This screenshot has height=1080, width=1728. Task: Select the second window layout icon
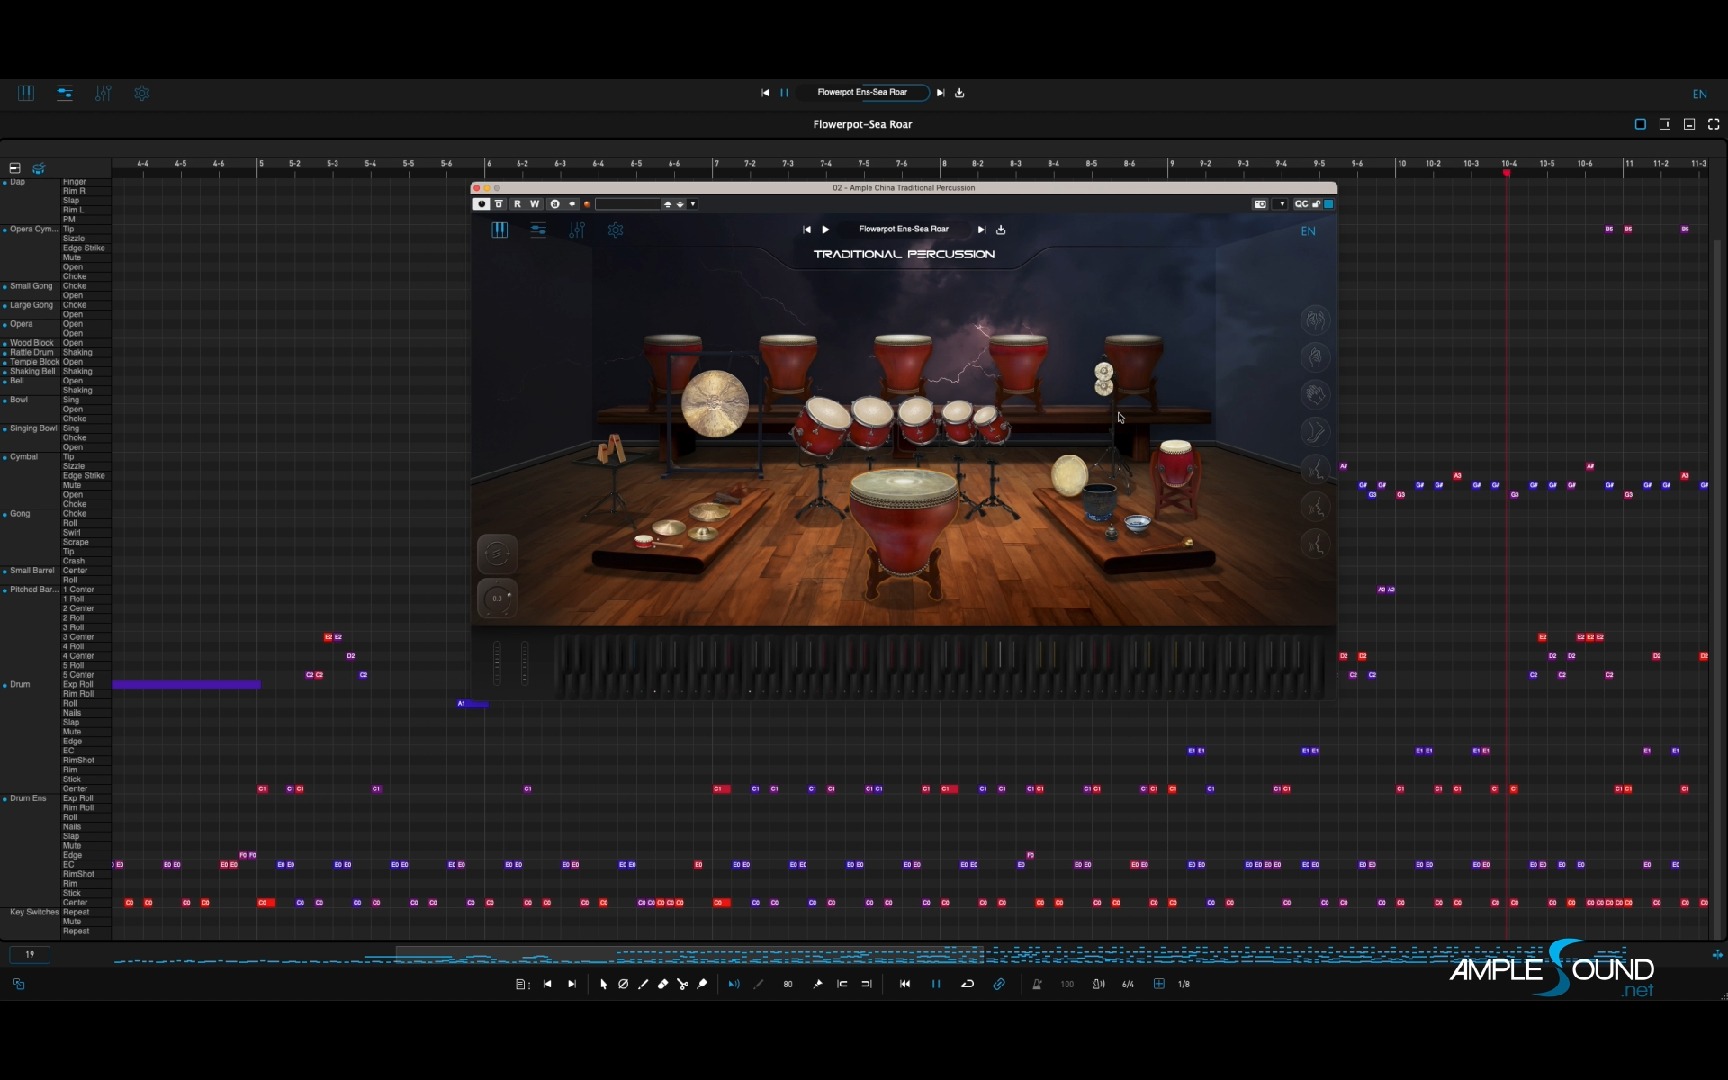[x=1665, y=124]
